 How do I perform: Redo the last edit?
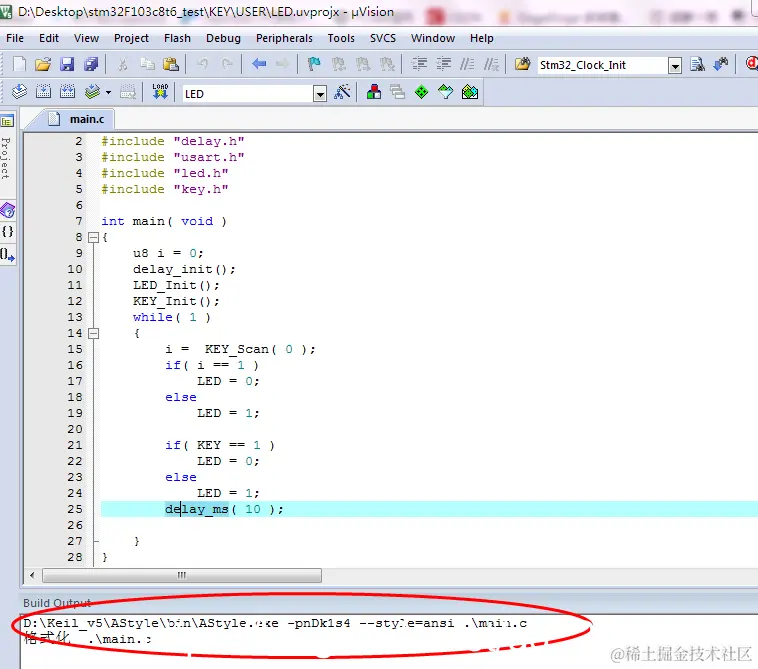(x=227, y=64)
